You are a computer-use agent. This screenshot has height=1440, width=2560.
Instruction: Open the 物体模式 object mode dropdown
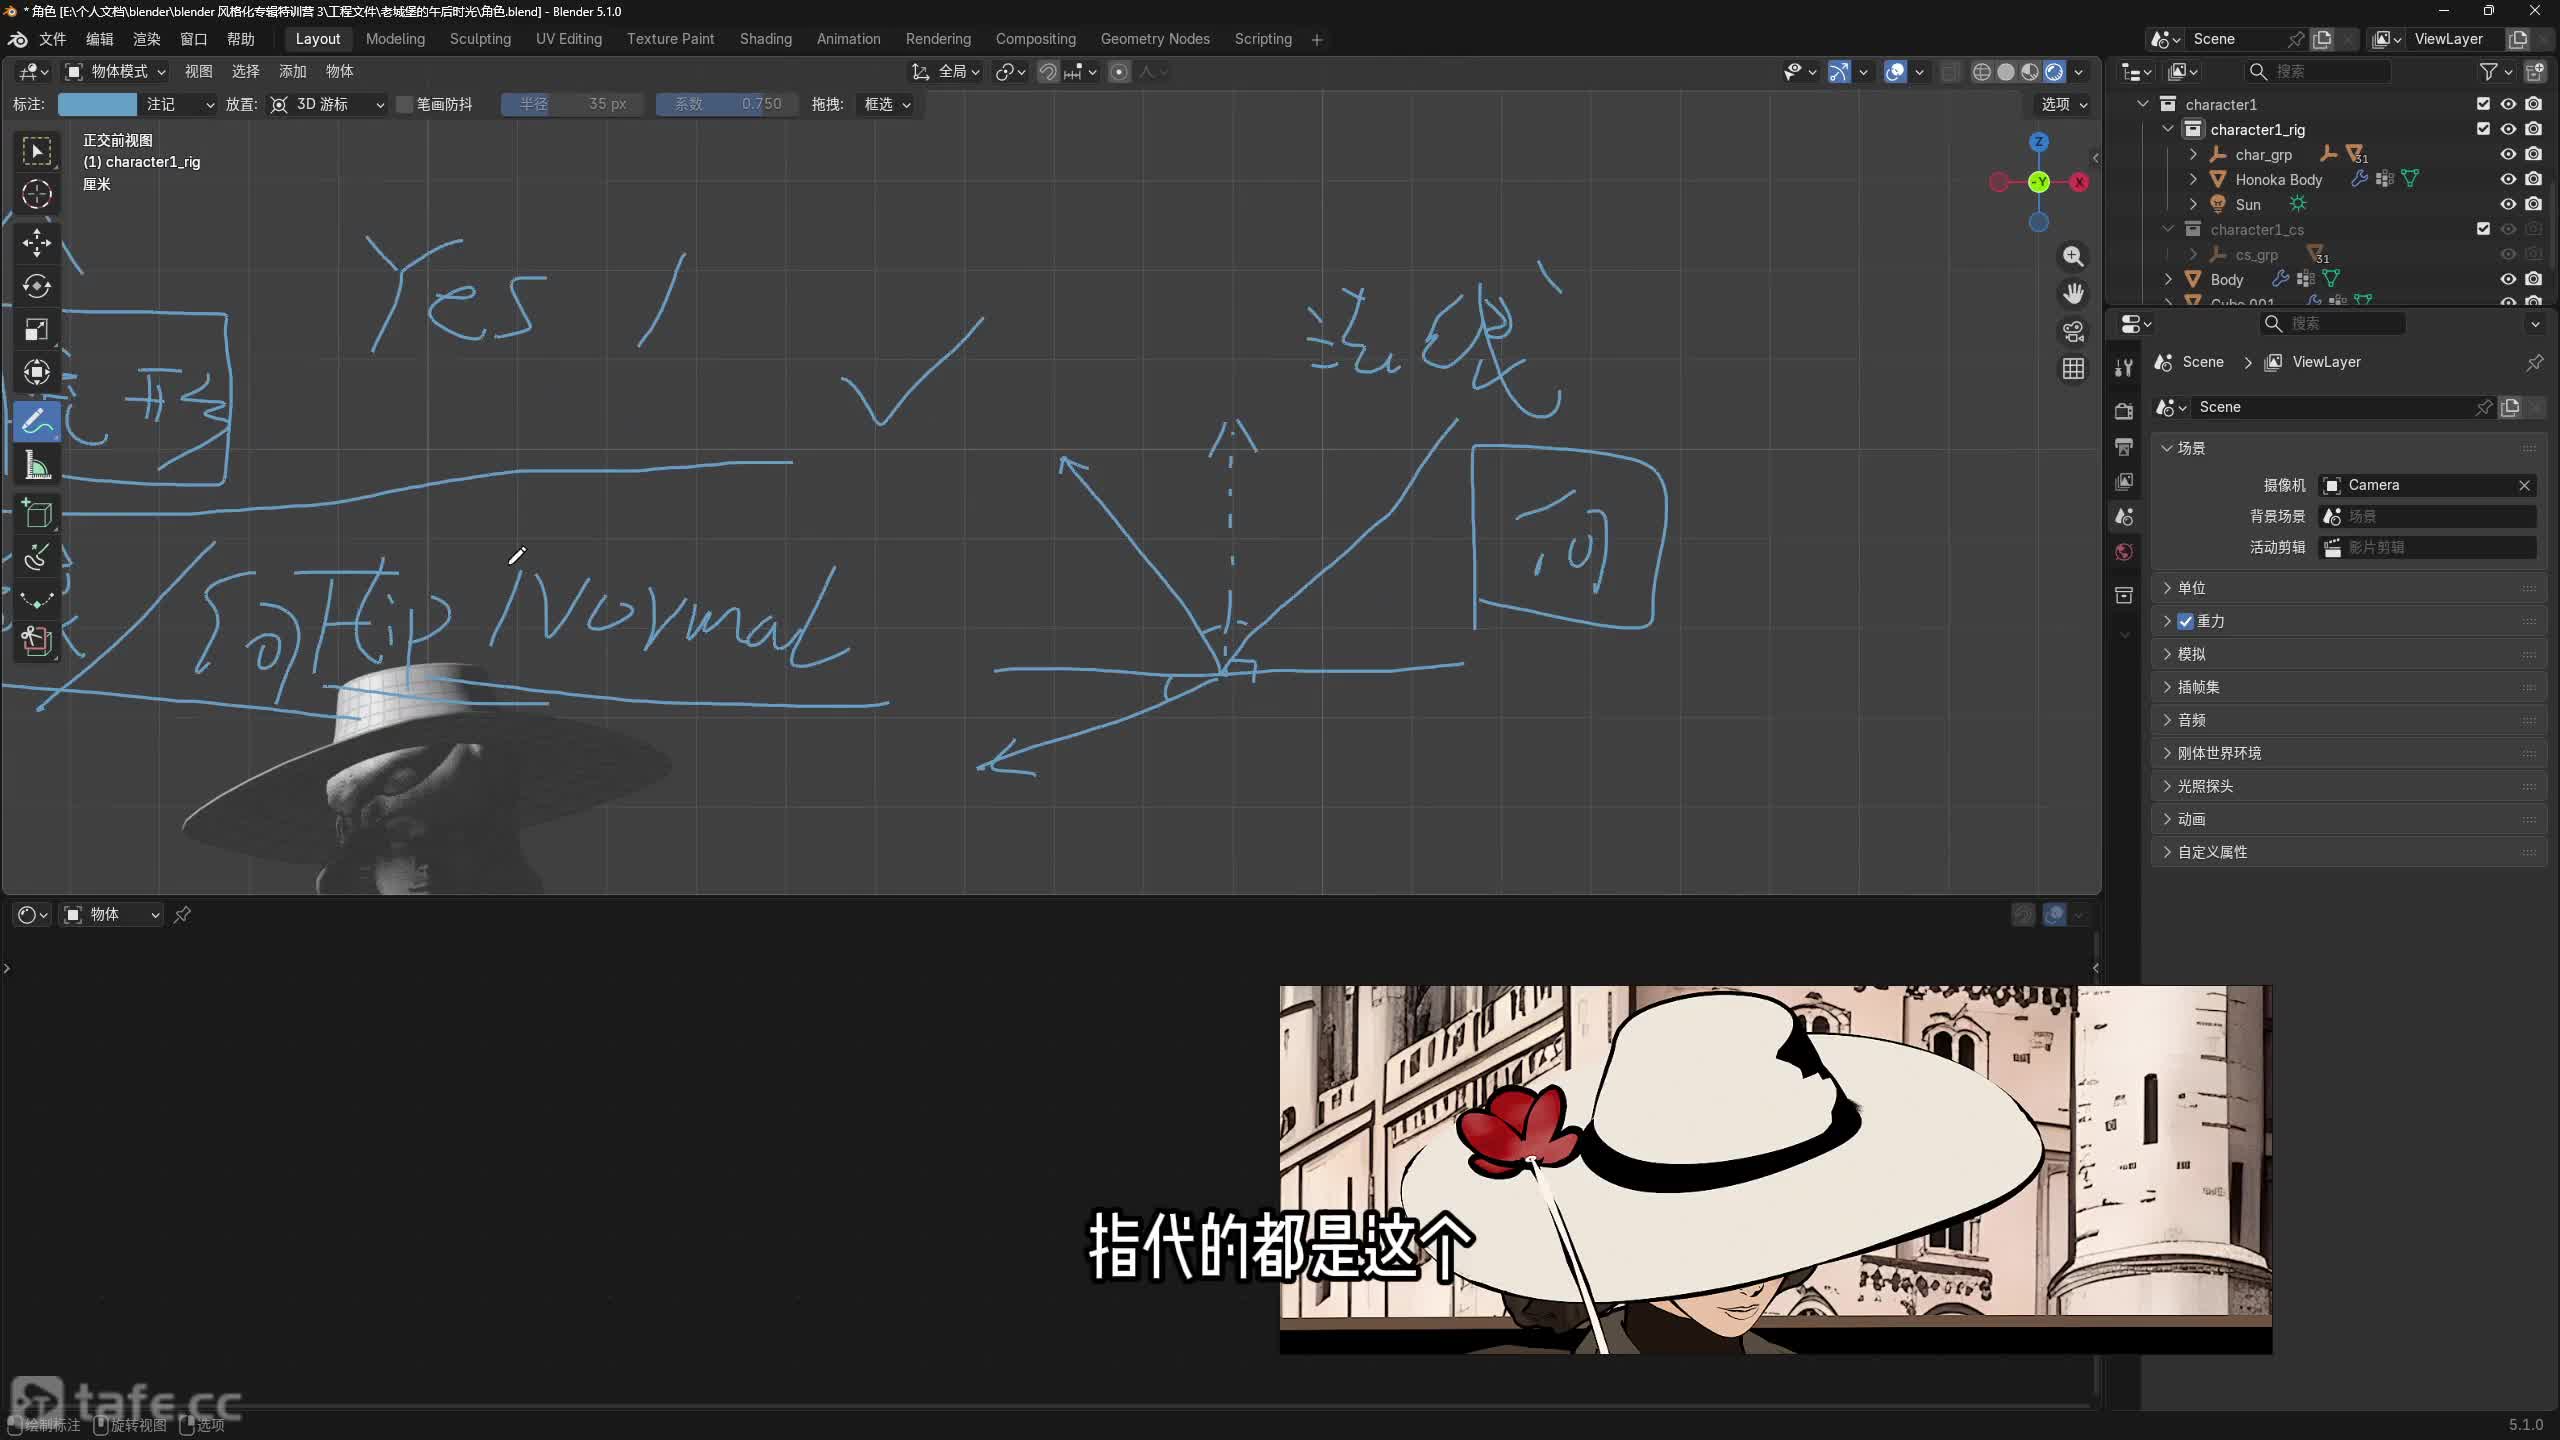(116, 71)
